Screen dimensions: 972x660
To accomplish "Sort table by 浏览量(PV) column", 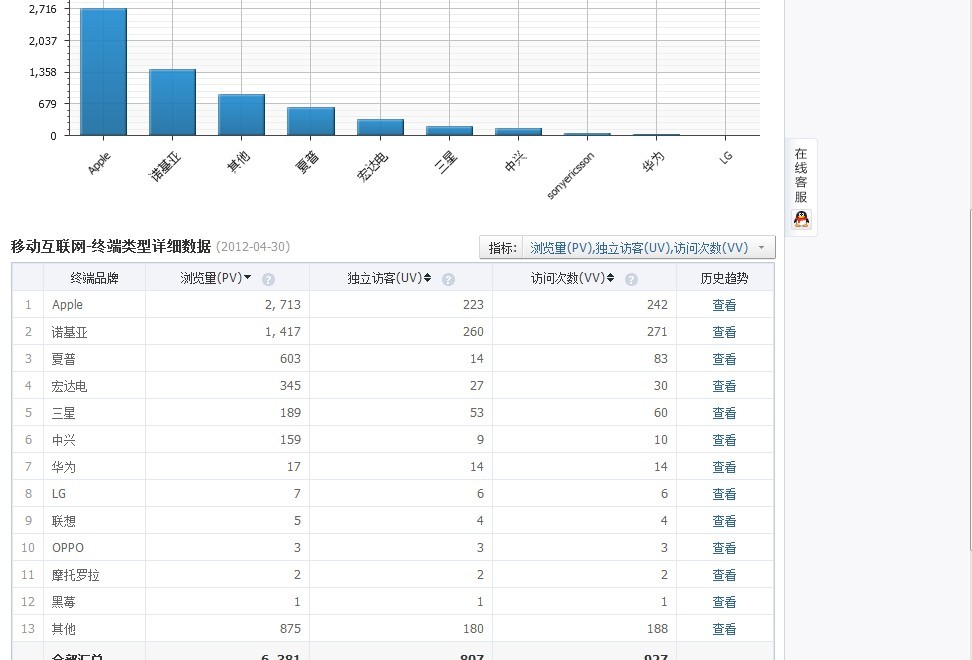I will [216, 278].
